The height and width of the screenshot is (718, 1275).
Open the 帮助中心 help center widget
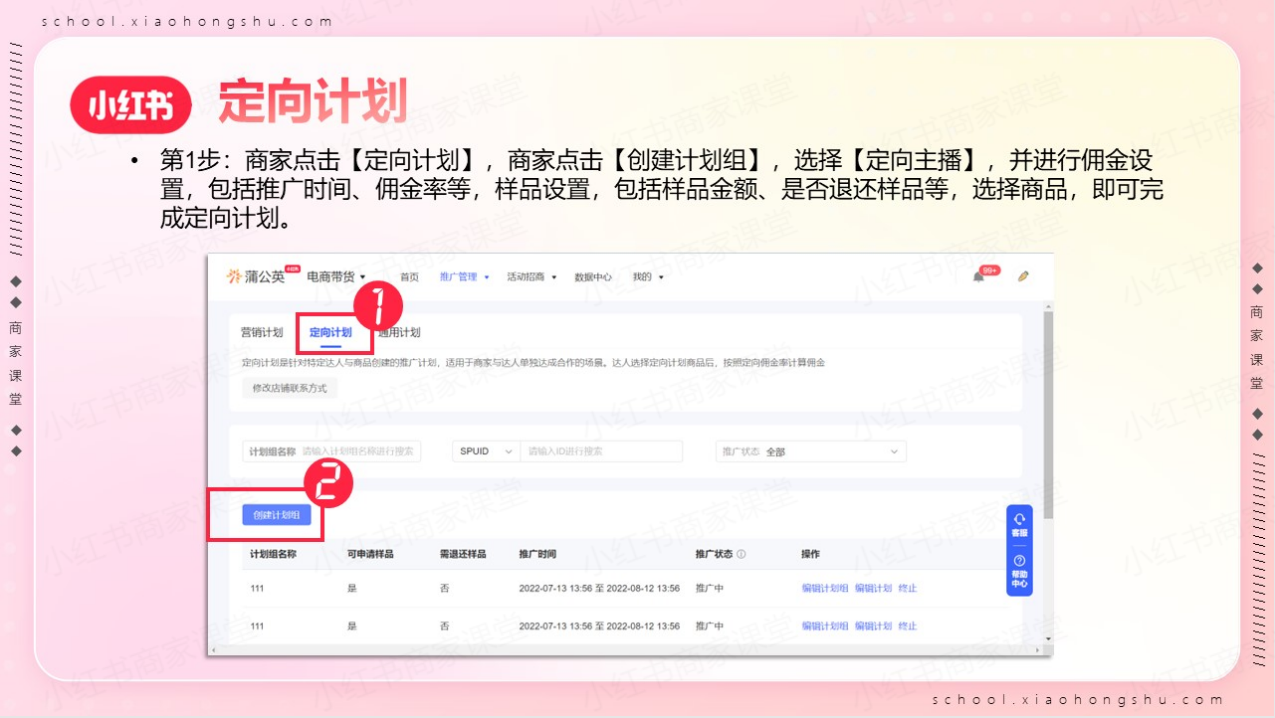1019,573
